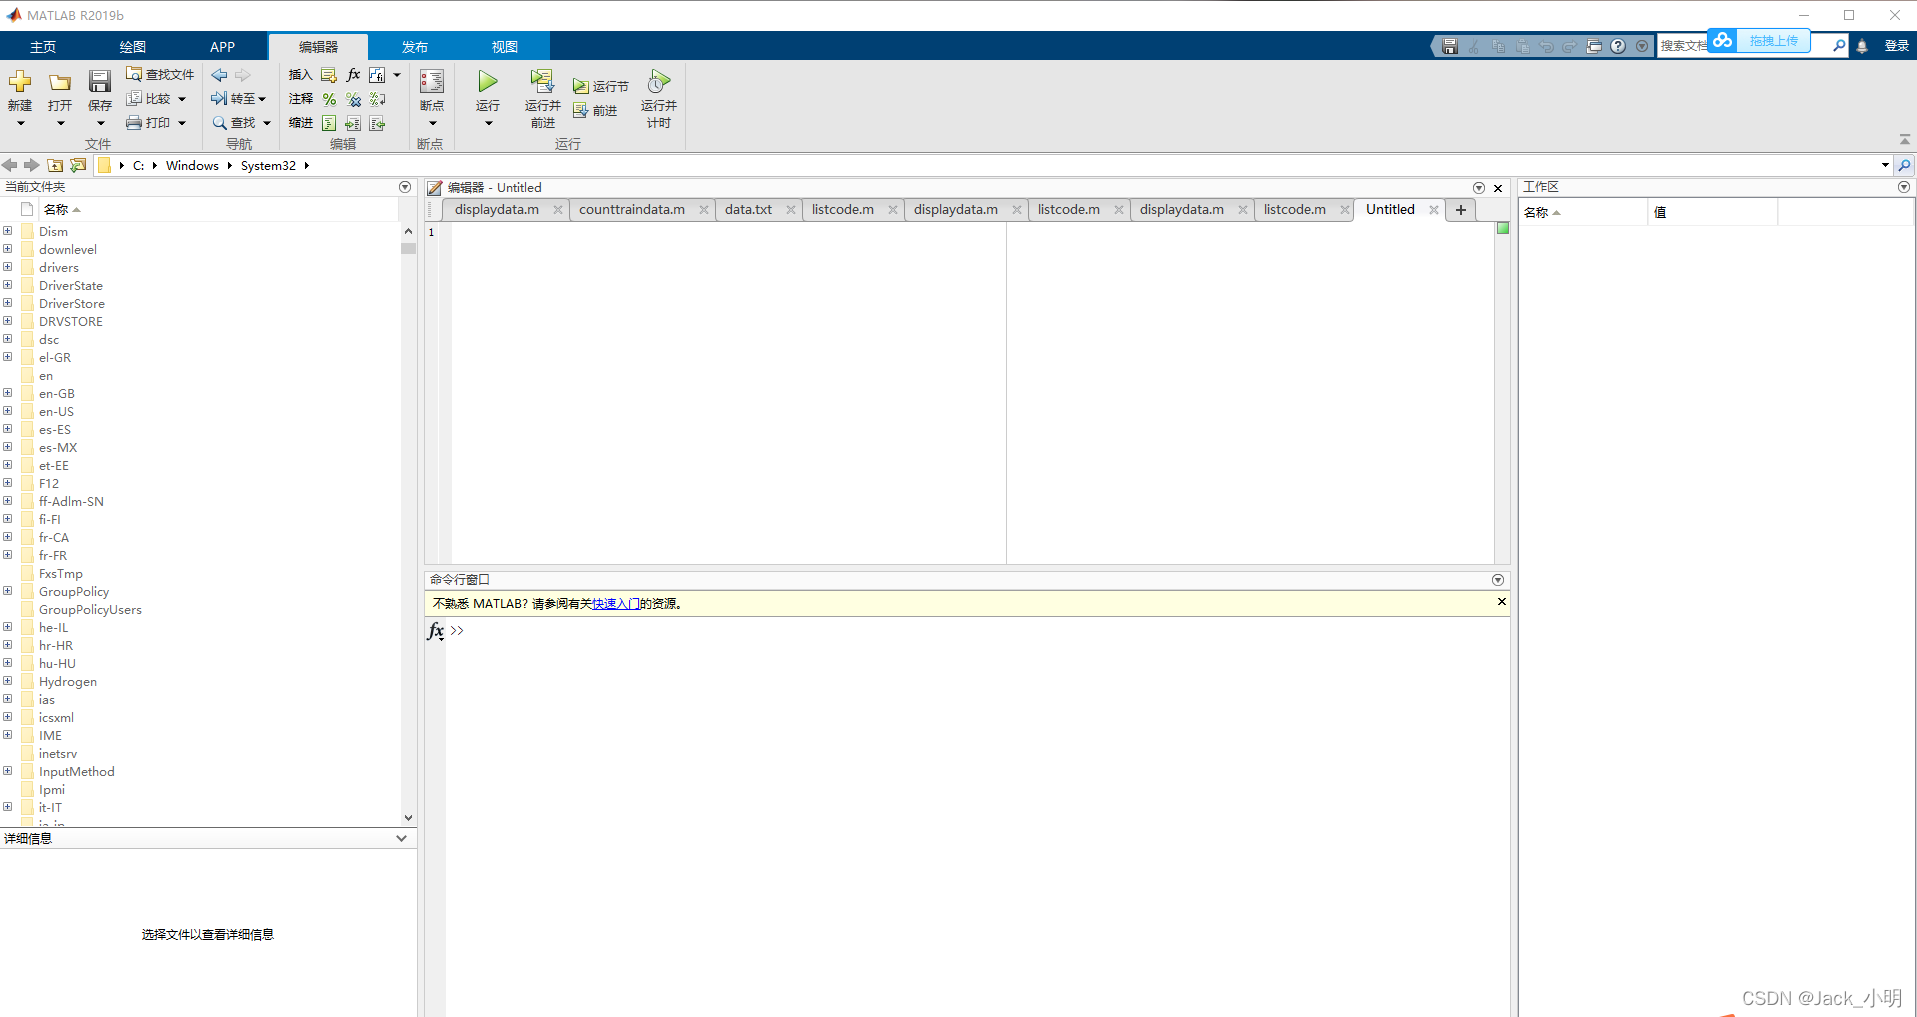This screenshot has width=1917, height=1017.
Task: Click the Go To (转至) button
Action: [238, 98]
